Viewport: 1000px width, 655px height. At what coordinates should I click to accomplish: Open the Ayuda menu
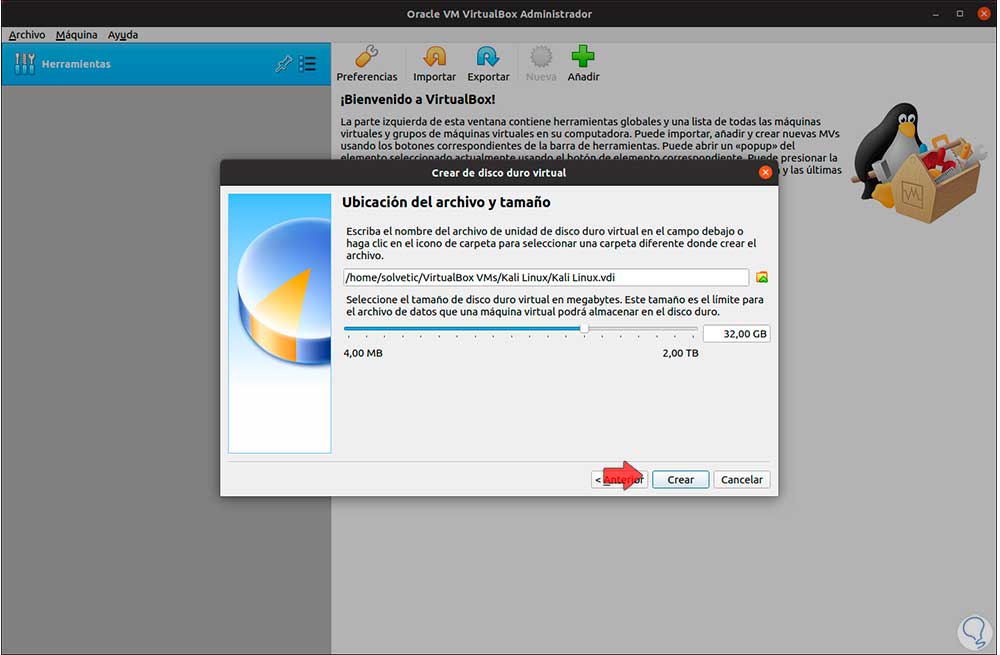122,35
